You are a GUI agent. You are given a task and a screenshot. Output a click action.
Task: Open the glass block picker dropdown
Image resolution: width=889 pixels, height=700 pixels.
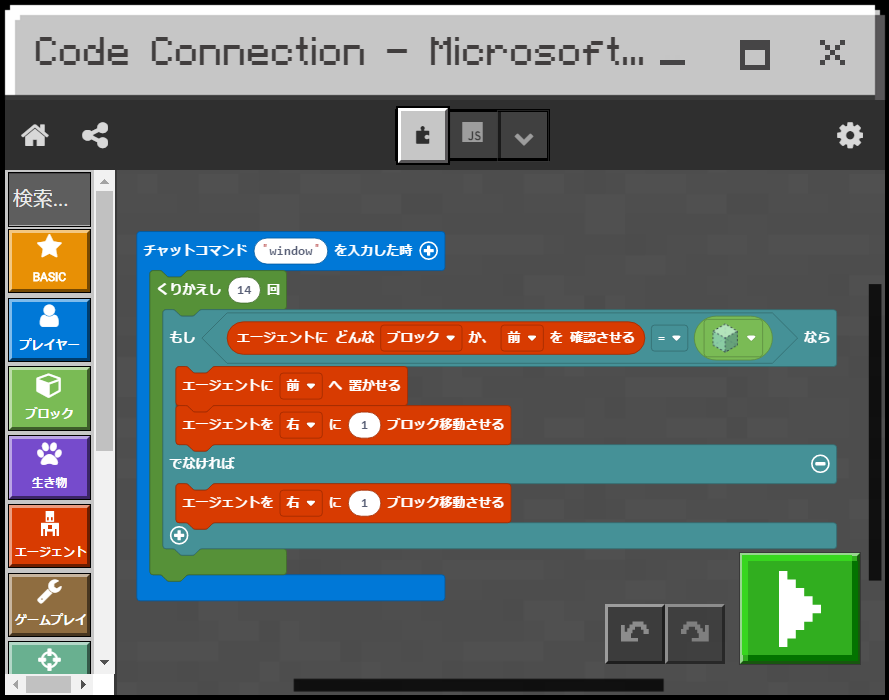coord(734,338)
